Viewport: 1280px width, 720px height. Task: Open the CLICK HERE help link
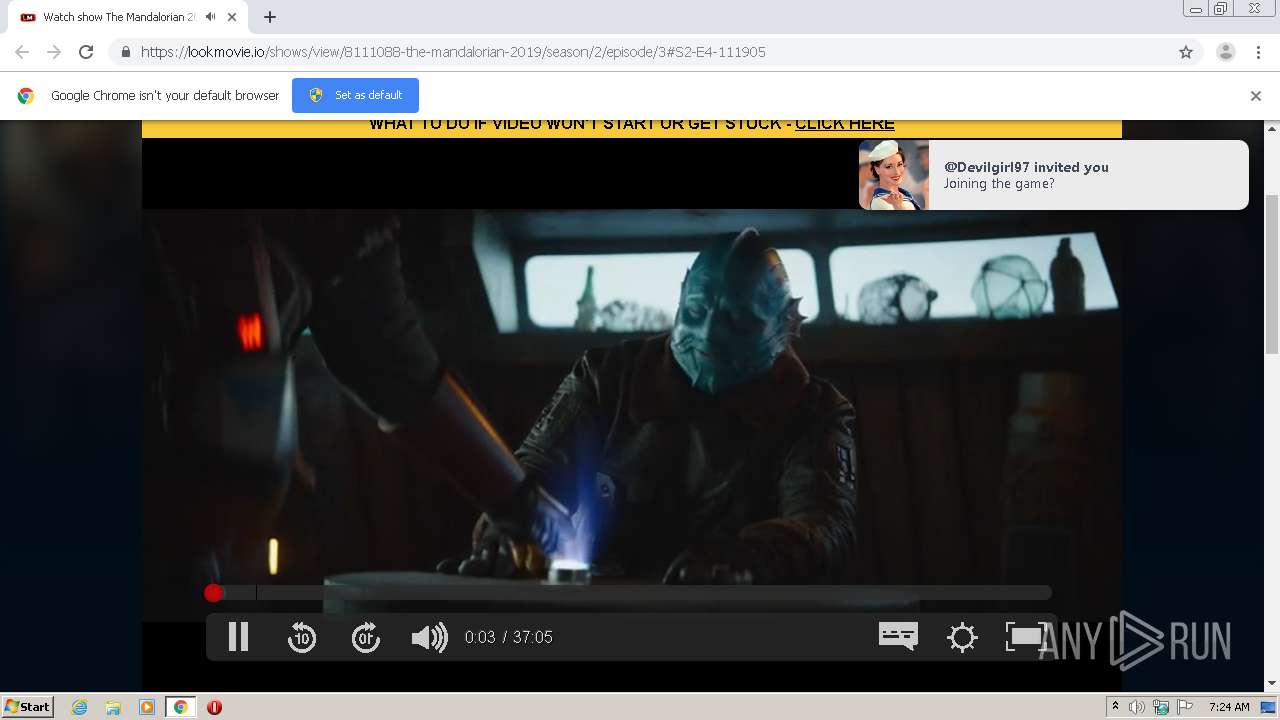click(845, 124)
